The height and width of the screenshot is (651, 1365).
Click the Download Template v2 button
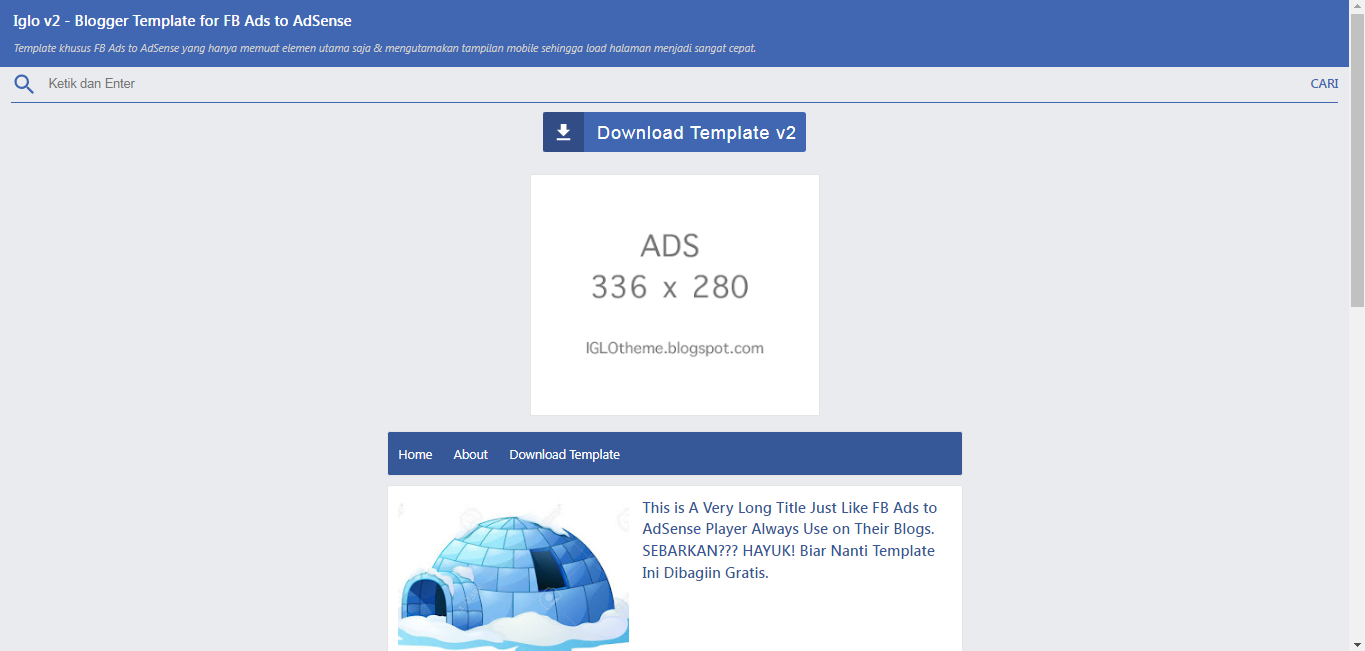tap(674, 132)
